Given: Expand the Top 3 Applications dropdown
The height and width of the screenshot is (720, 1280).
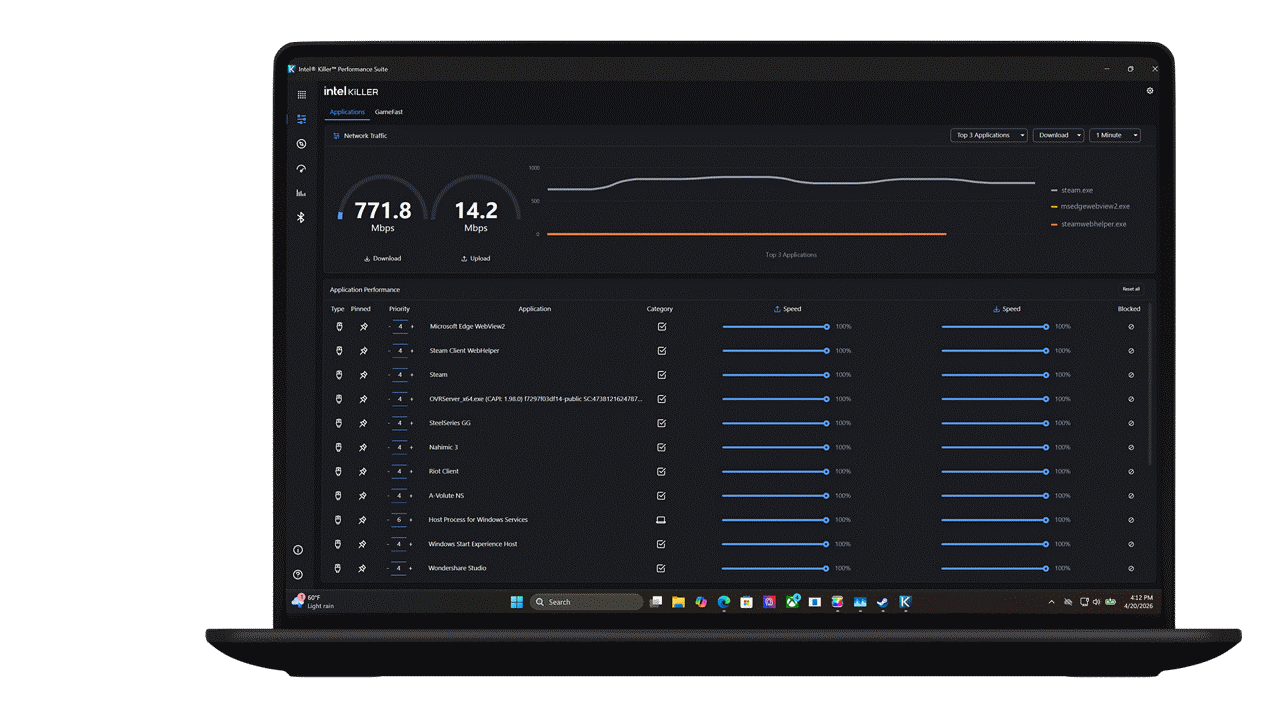Looking at the screenshot, I should coord(989,135).
